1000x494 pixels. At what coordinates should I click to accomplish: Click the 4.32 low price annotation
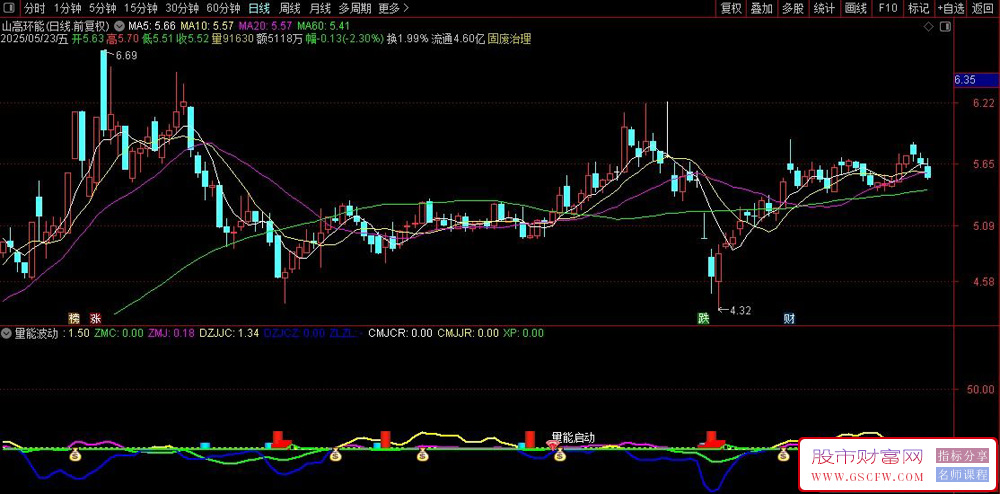(x=740, y=310)
